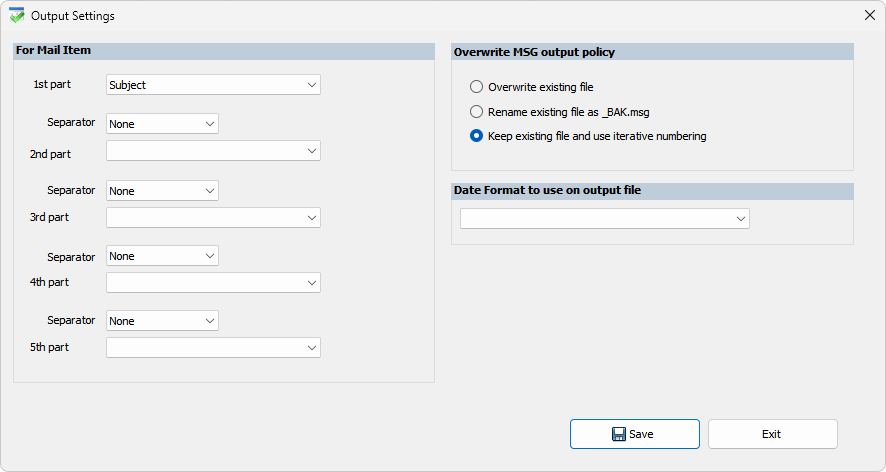
Task: Choose Keep existing file with iterative numbering
Action: coord(477,136)
